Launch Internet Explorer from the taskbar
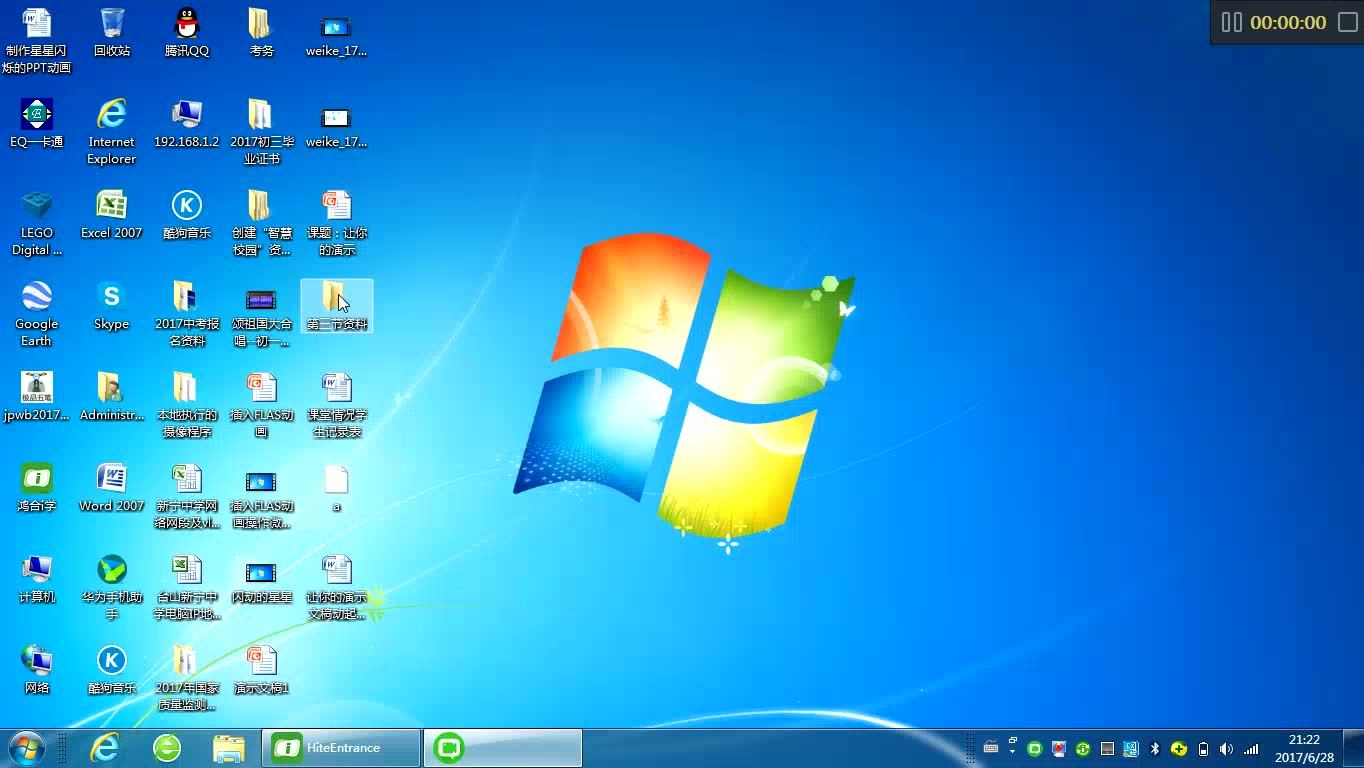1364x768 pixels. 105,748
